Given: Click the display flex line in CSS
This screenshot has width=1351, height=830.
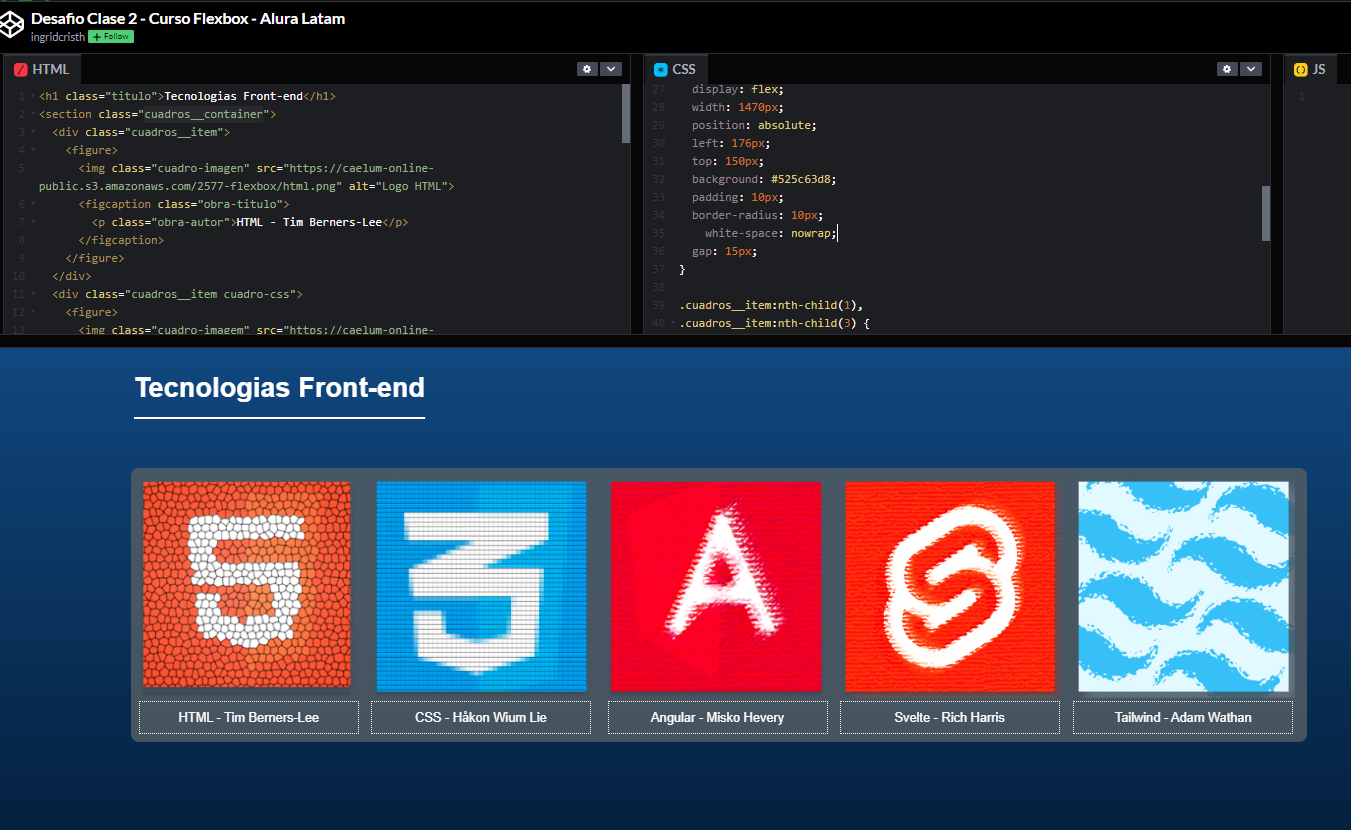Looking at the screenshot, I should click(x=738, y=89).
